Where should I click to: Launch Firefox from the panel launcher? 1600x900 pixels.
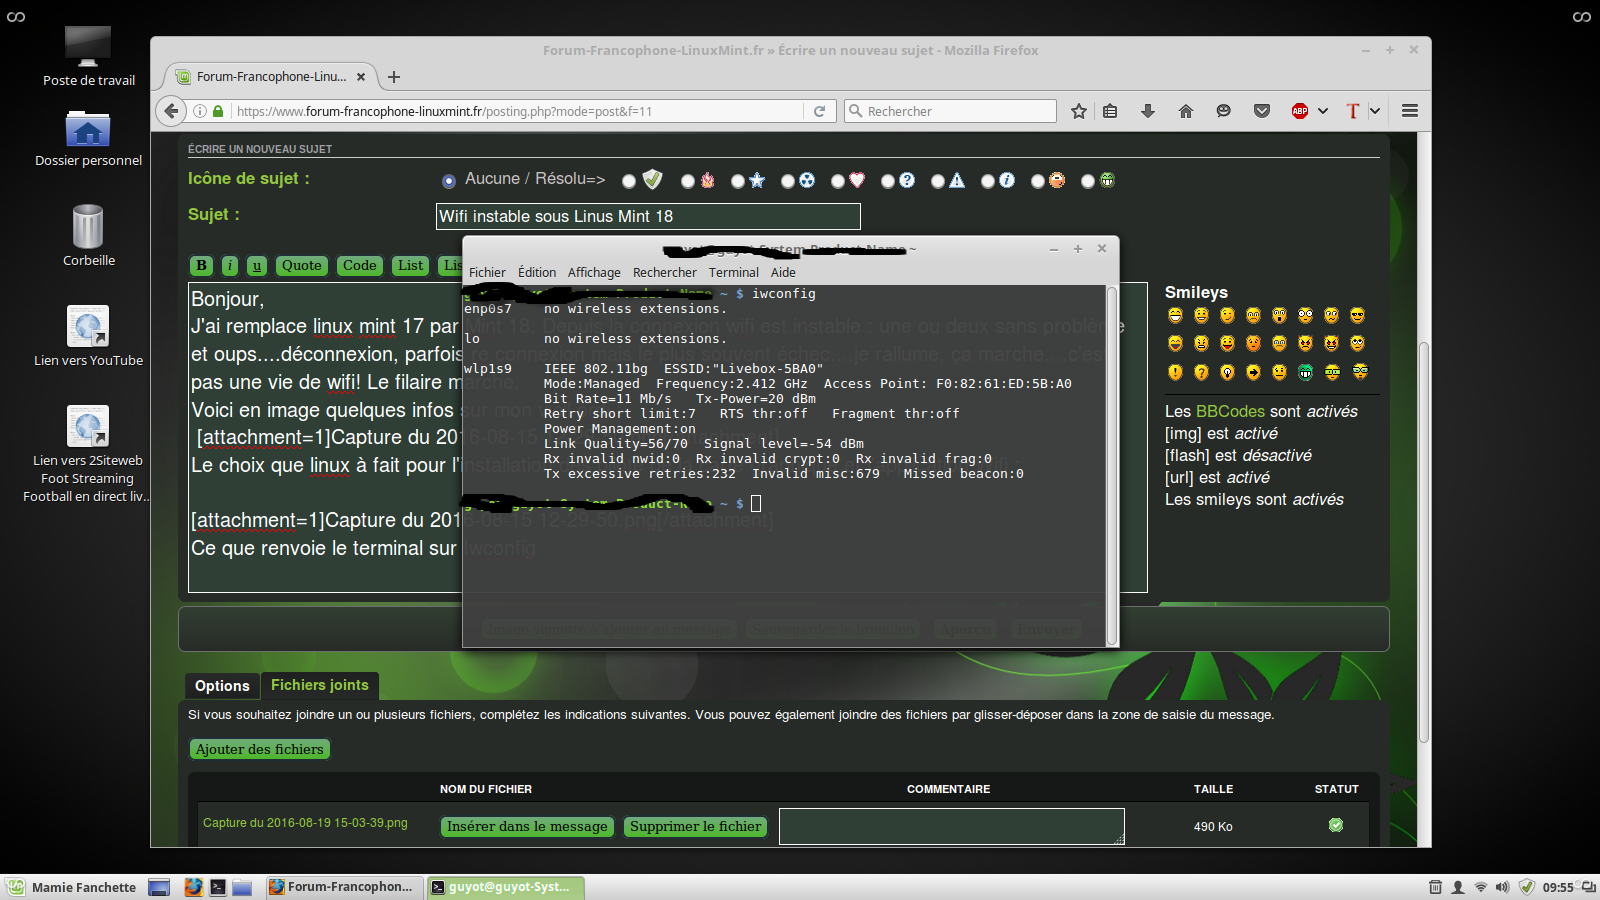tap(193, 887)
